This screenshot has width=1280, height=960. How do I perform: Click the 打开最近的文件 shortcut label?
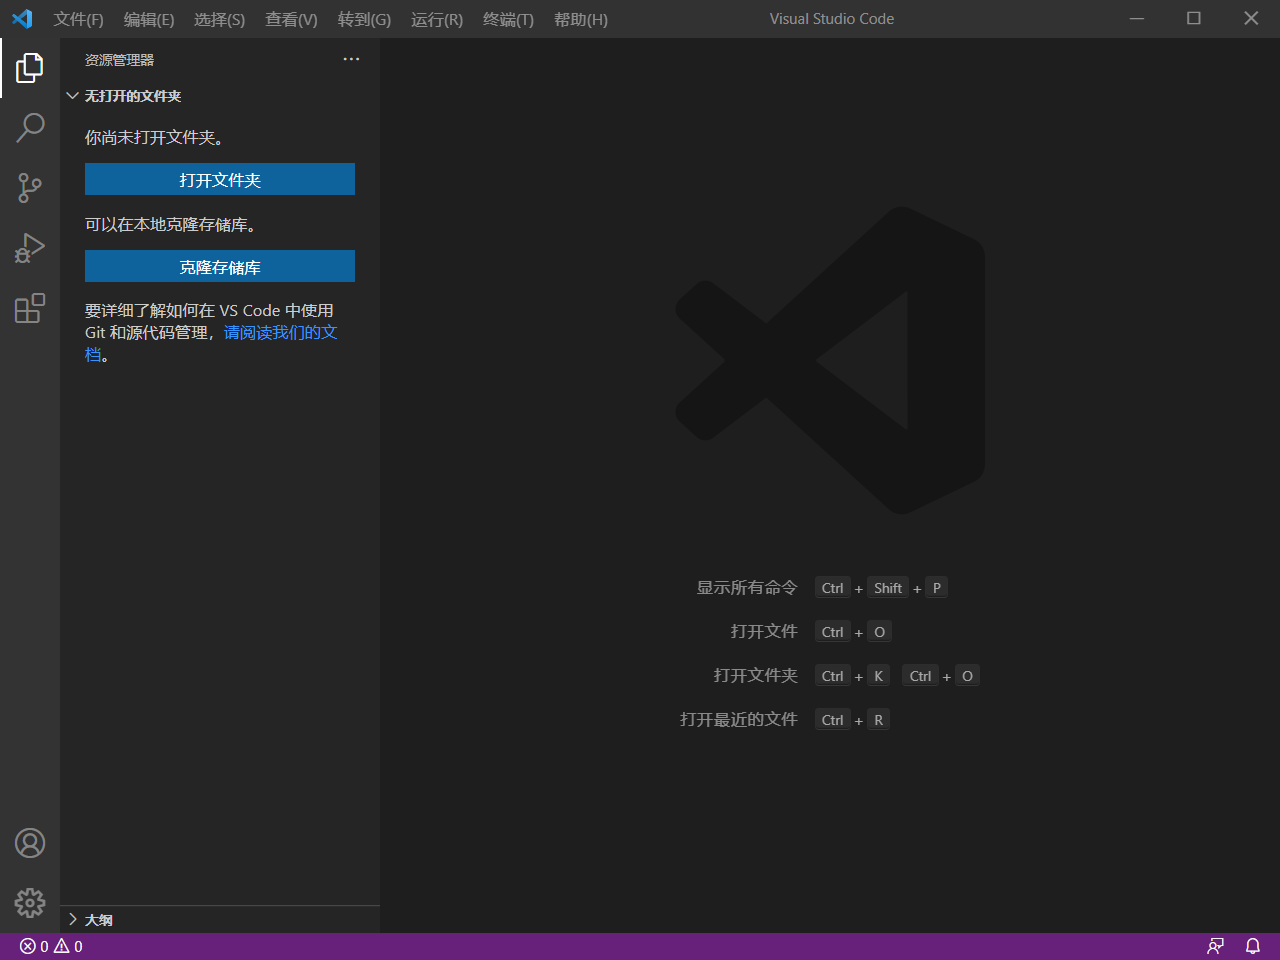(x=739, y=720)
